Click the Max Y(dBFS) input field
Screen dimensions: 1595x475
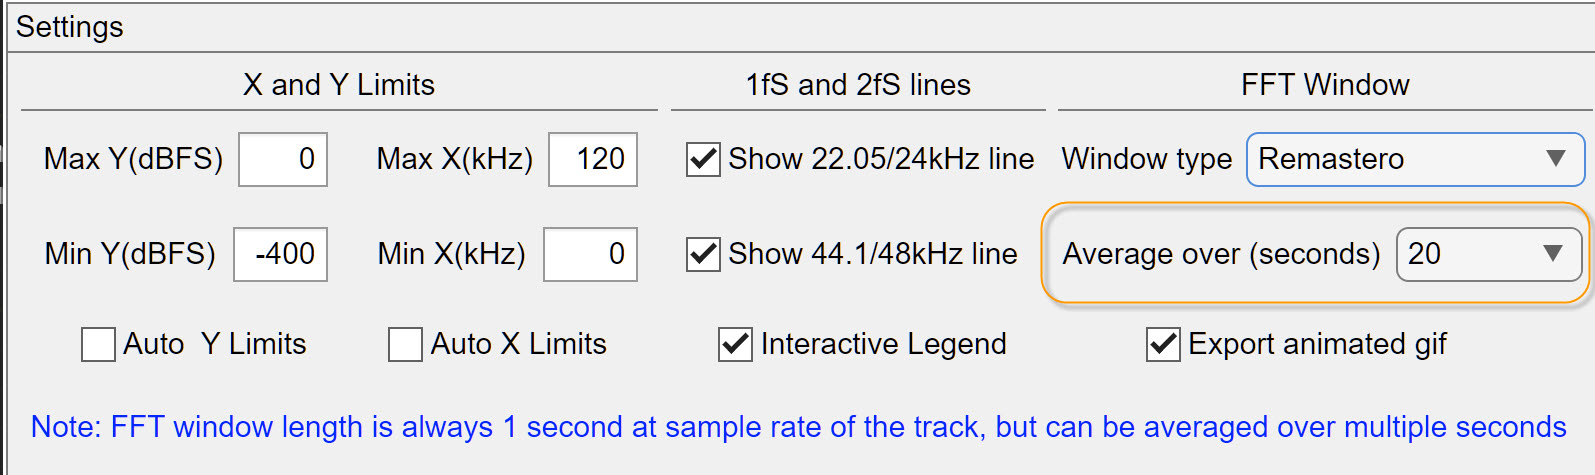pos(283,159)
